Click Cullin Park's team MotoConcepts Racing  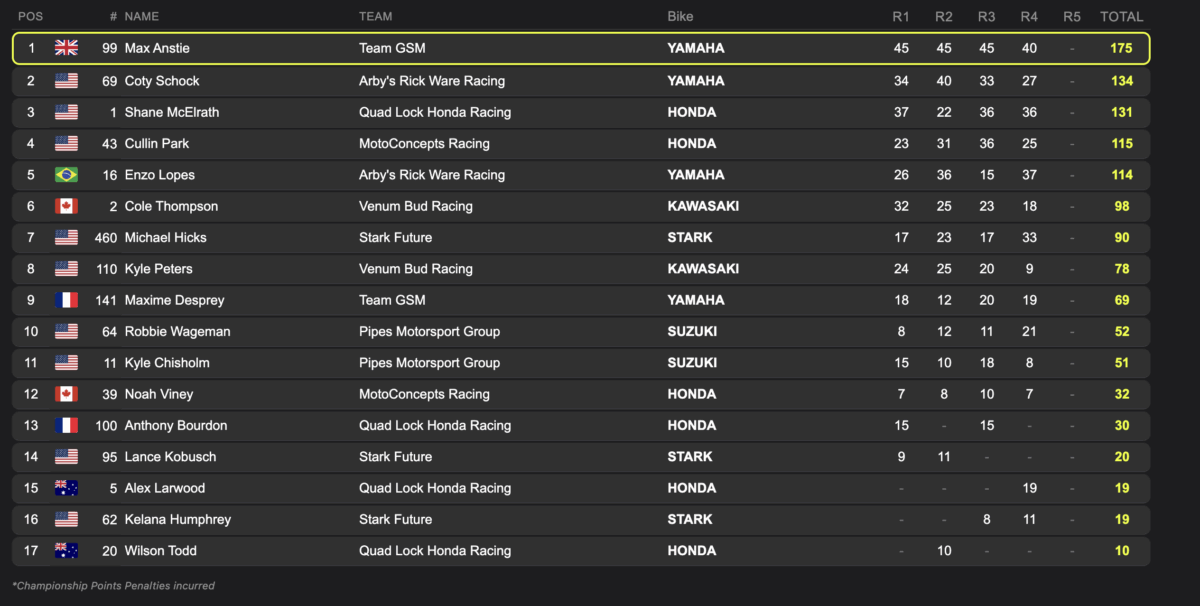pyautogui.click(x=424, y=144)
